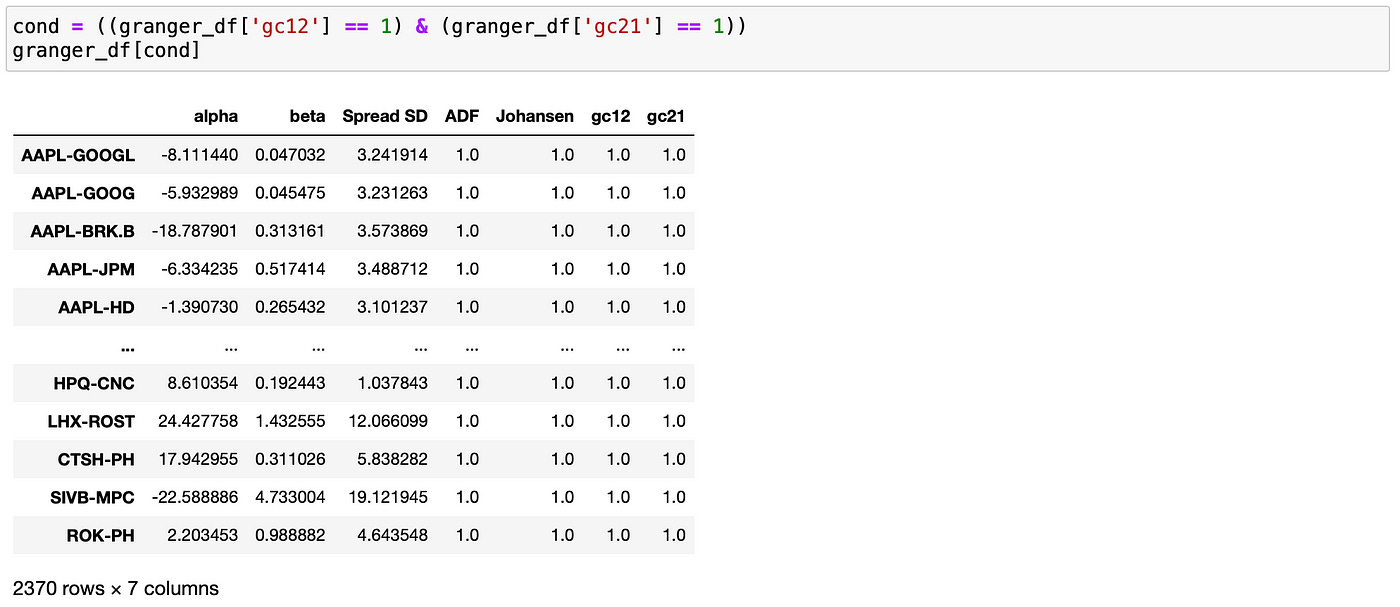Viewport: 1400px width, 607px height.
Task: Click alpha value 24.427758
Action: (198, 421)
